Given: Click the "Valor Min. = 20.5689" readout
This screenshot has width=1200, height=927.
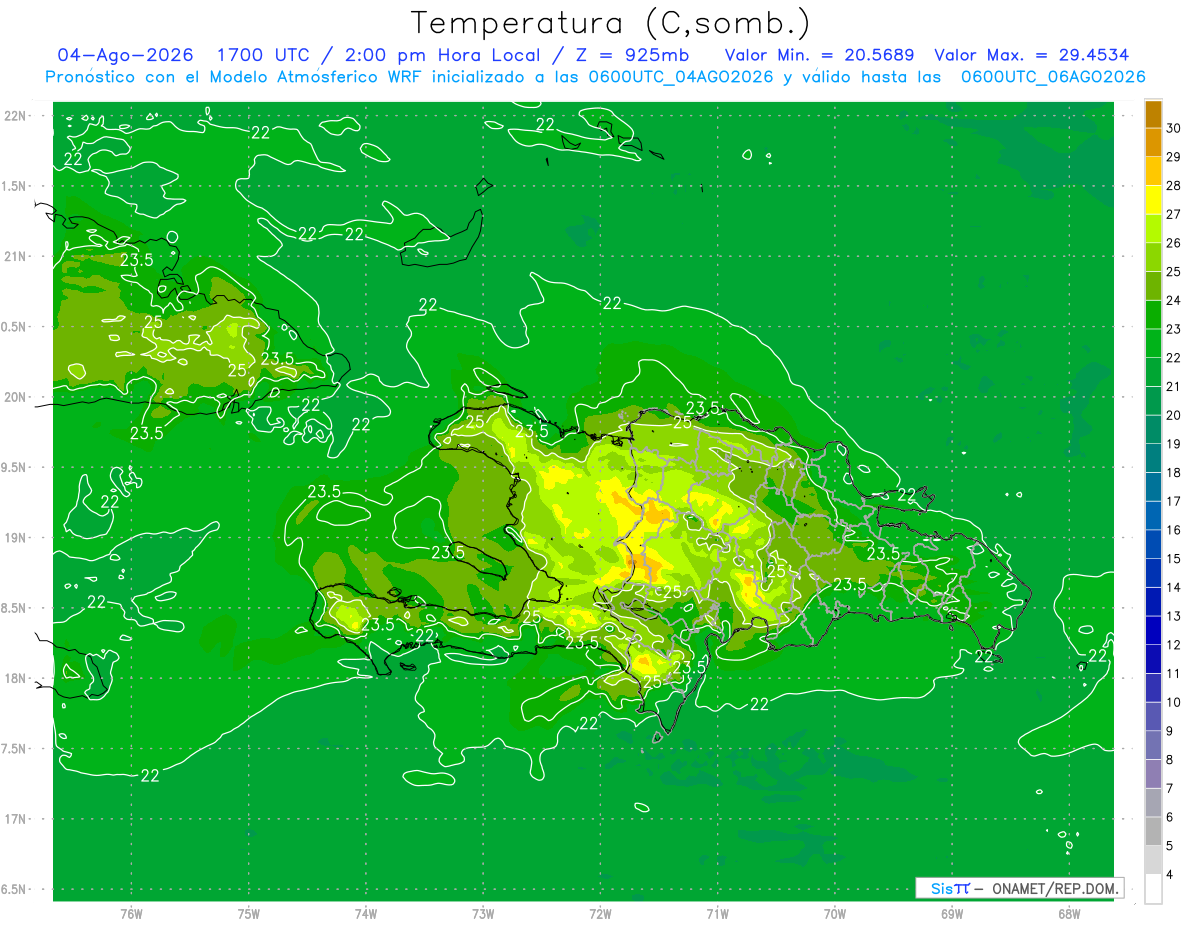Looking at the screenshot, I should (x=818, y=55).
